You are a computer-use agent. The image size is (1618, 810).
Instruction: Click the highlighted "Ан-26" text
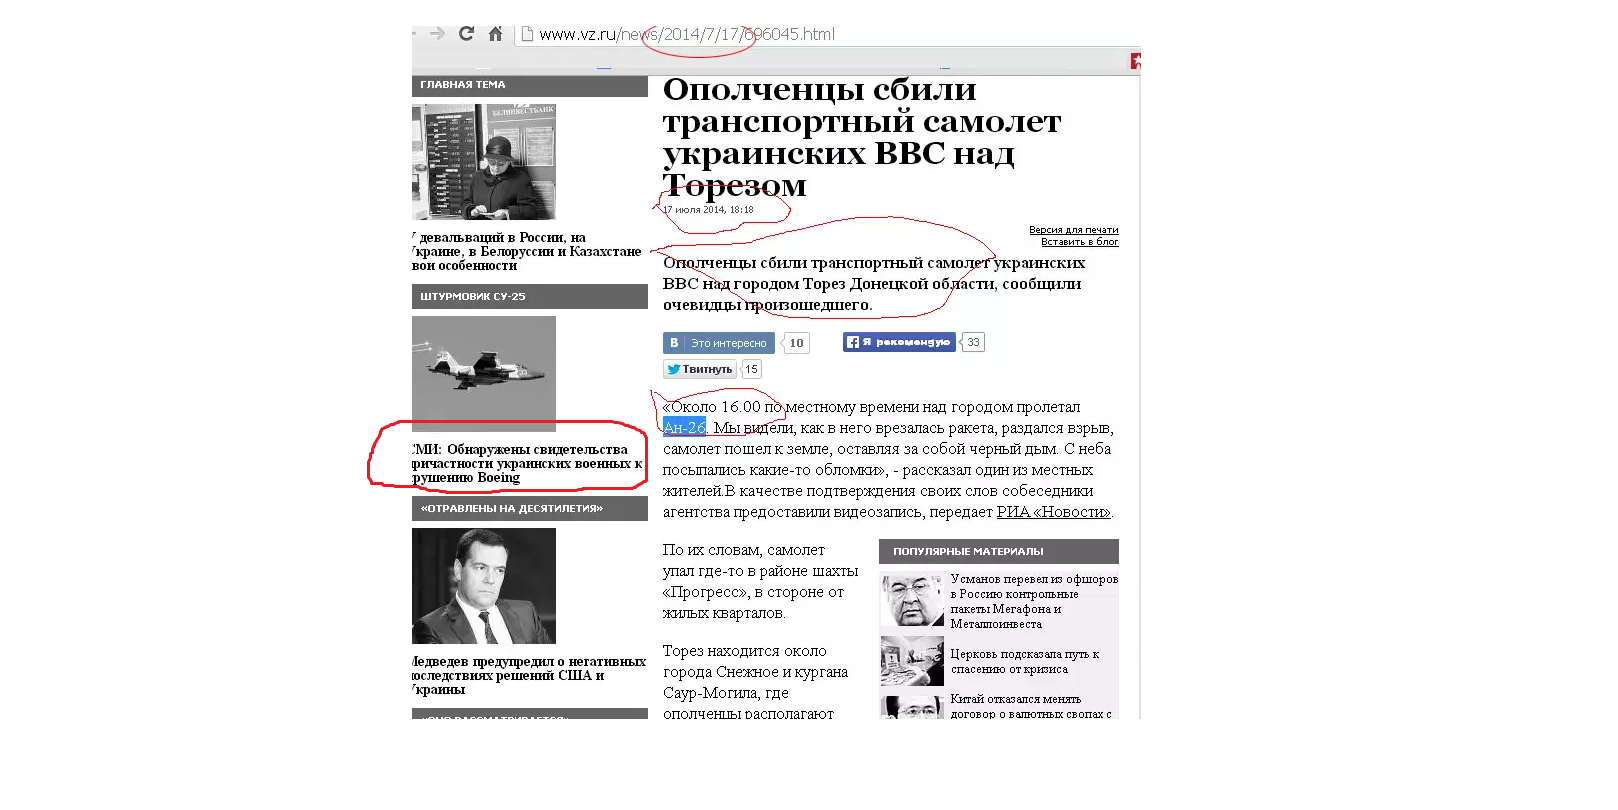tap(685, 428)
